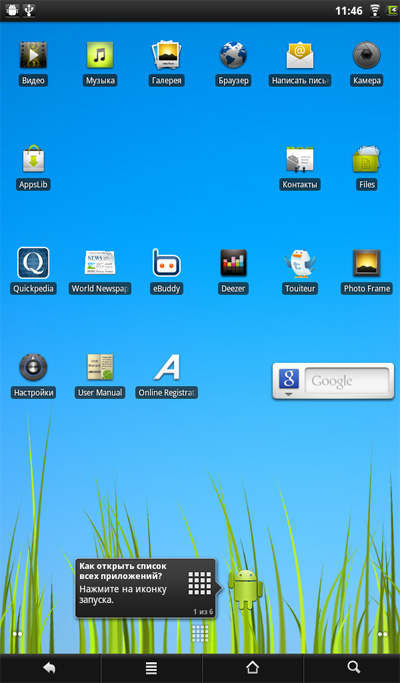Launch the Музыка music player
Viewport: 400px width, 683px height.
click(x=100, y=64)
